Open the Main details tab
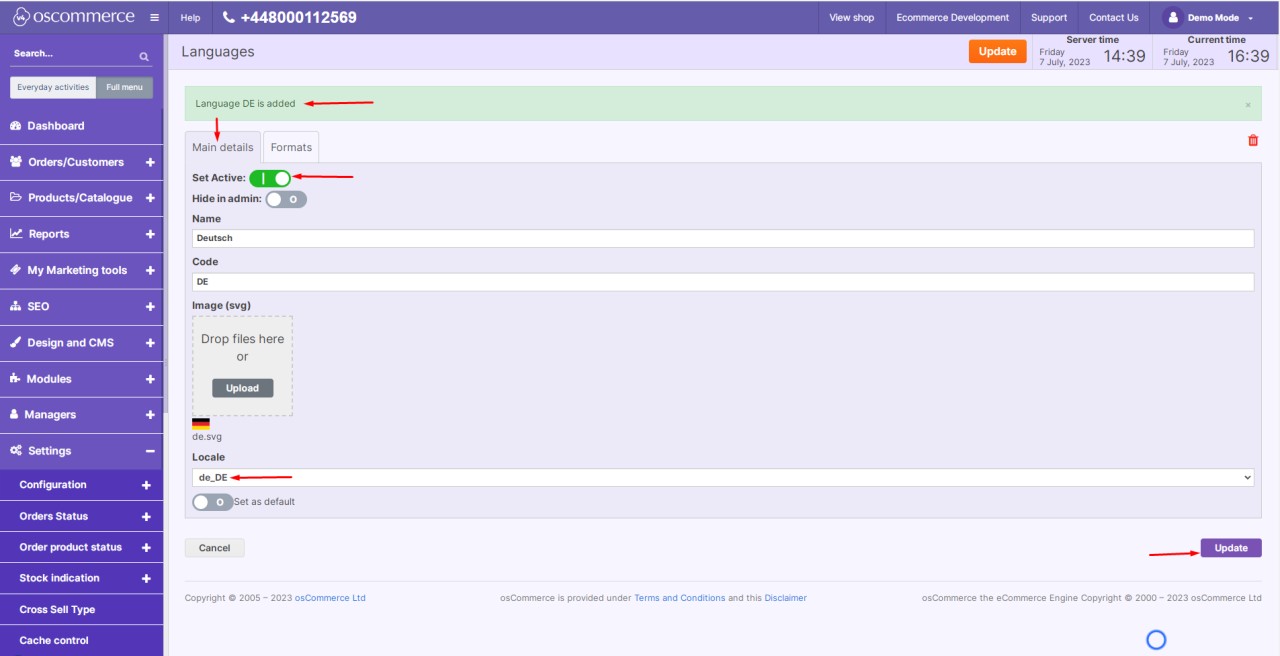The height and width of the screenshot is (656, 1280). coord(223,147)
